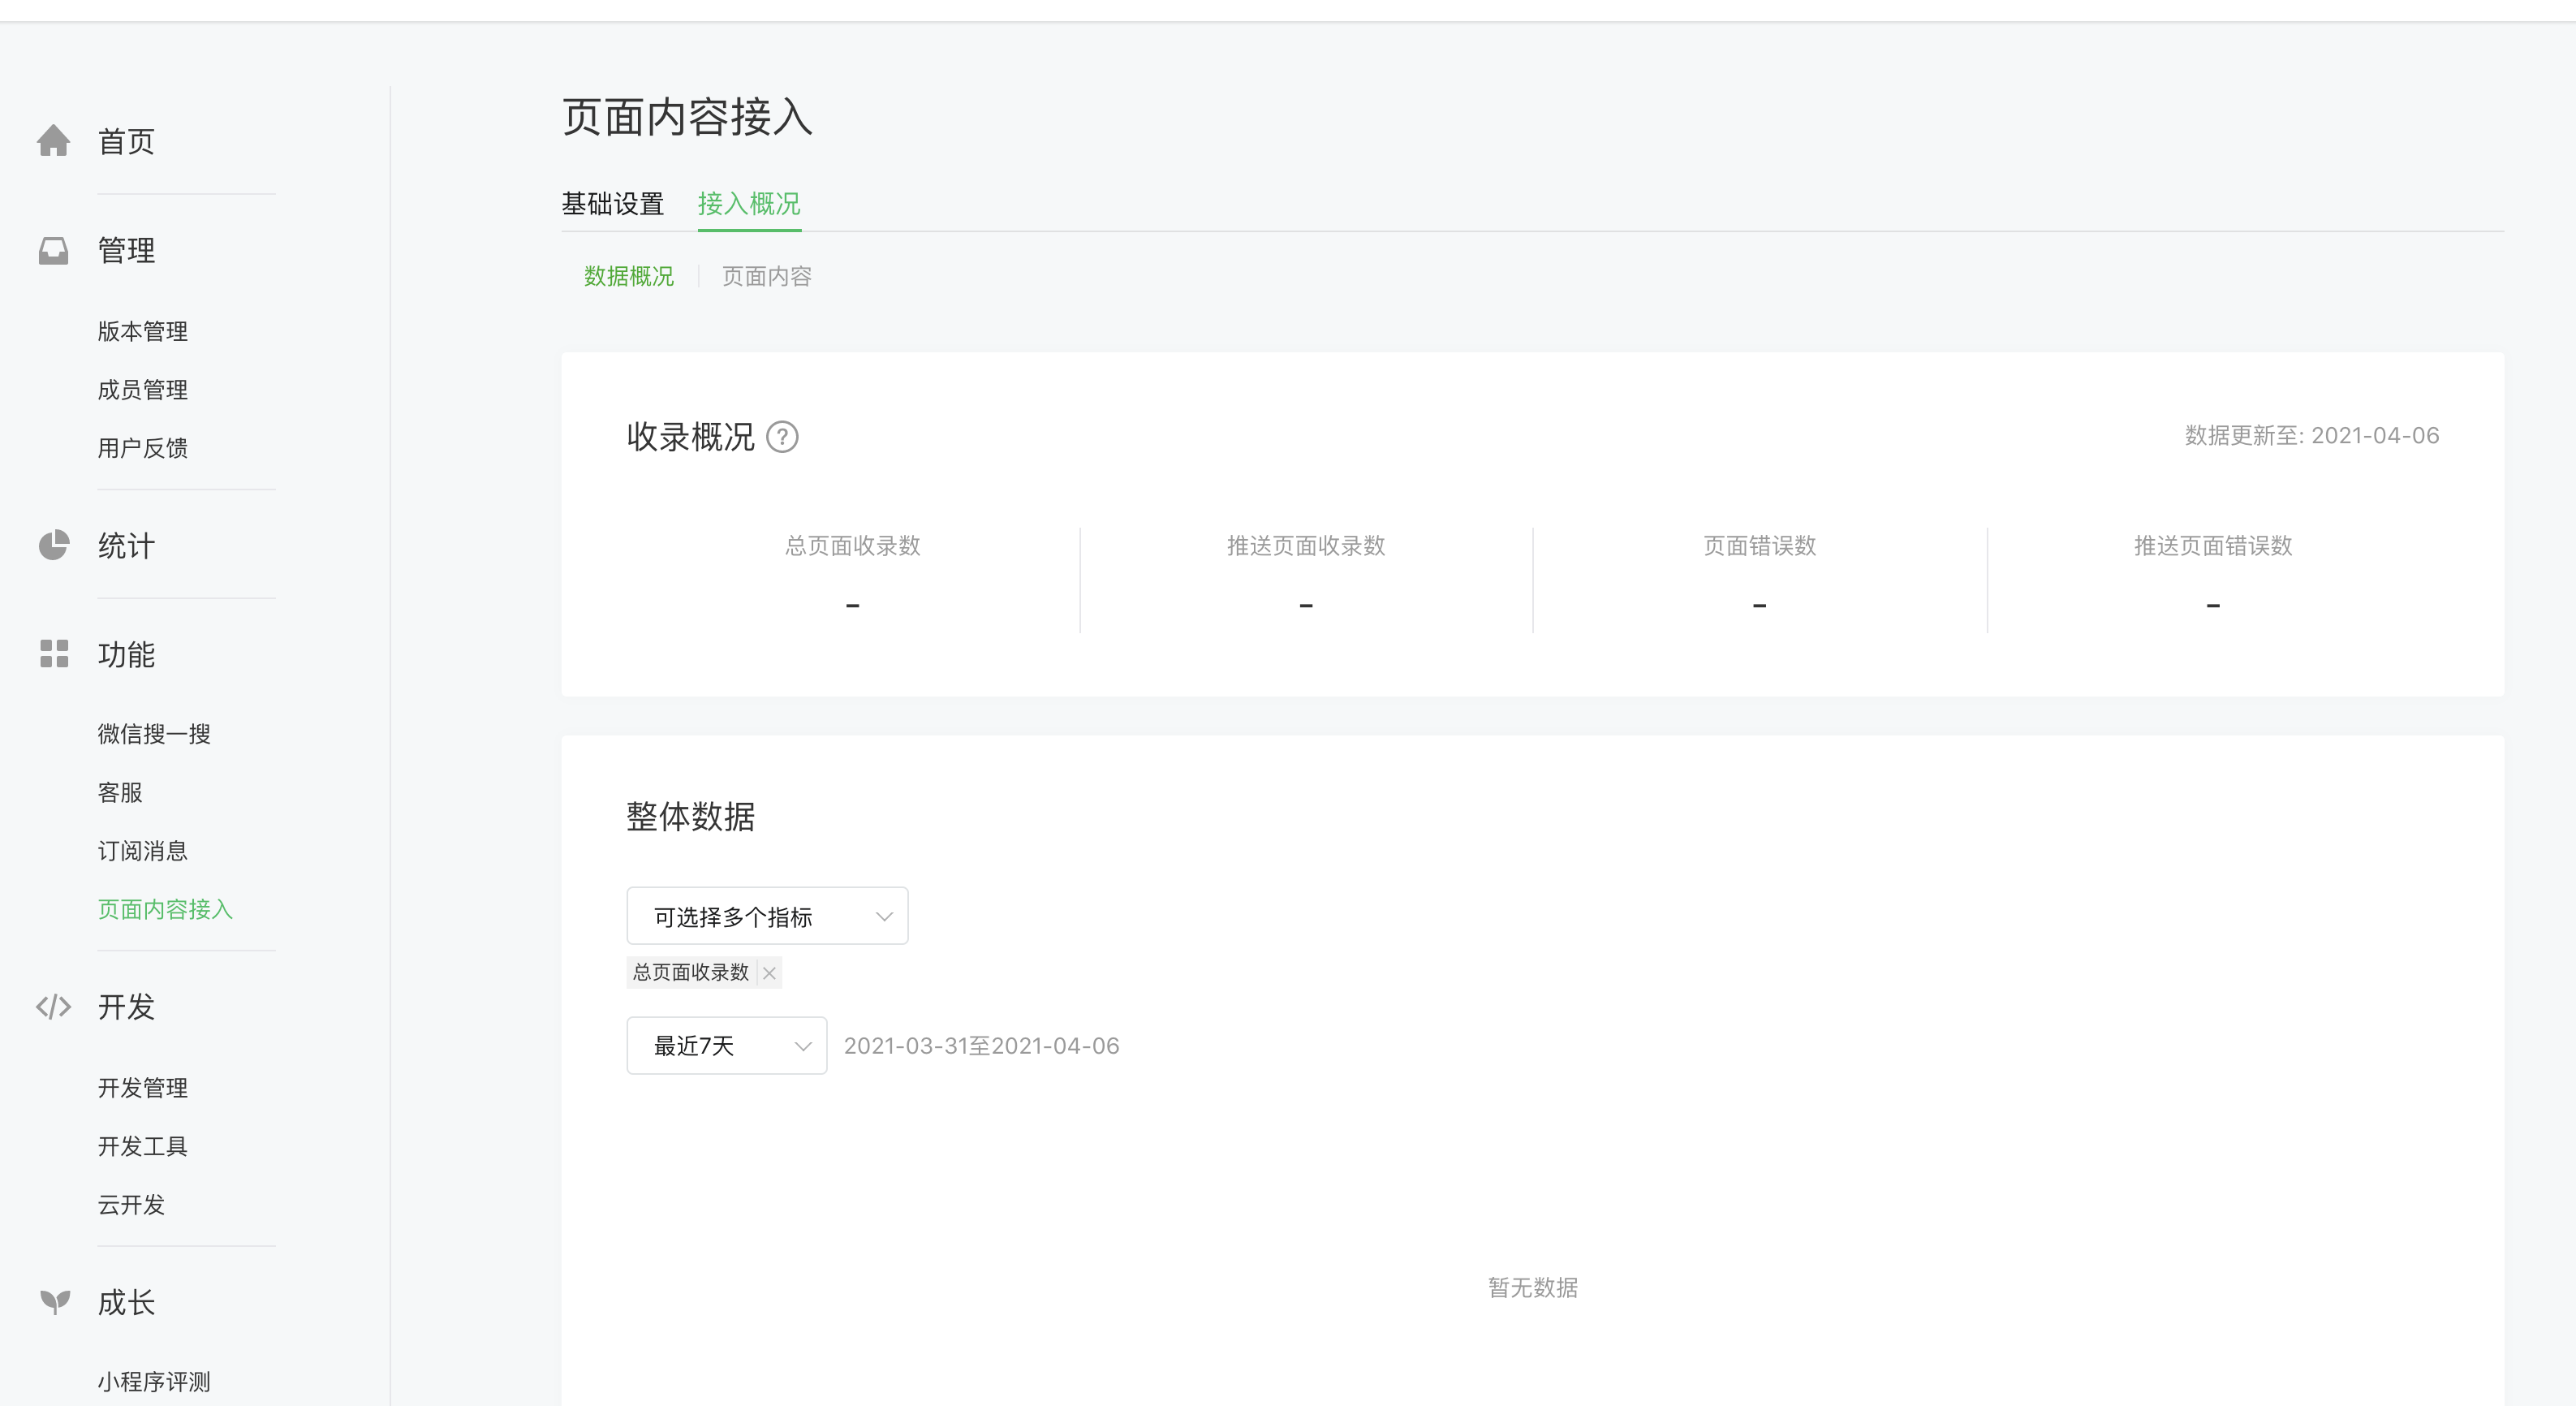This screenshot has height=1406, width=2576.
Task: Click the grid icon beside 功能
Action: click(54, 654)
